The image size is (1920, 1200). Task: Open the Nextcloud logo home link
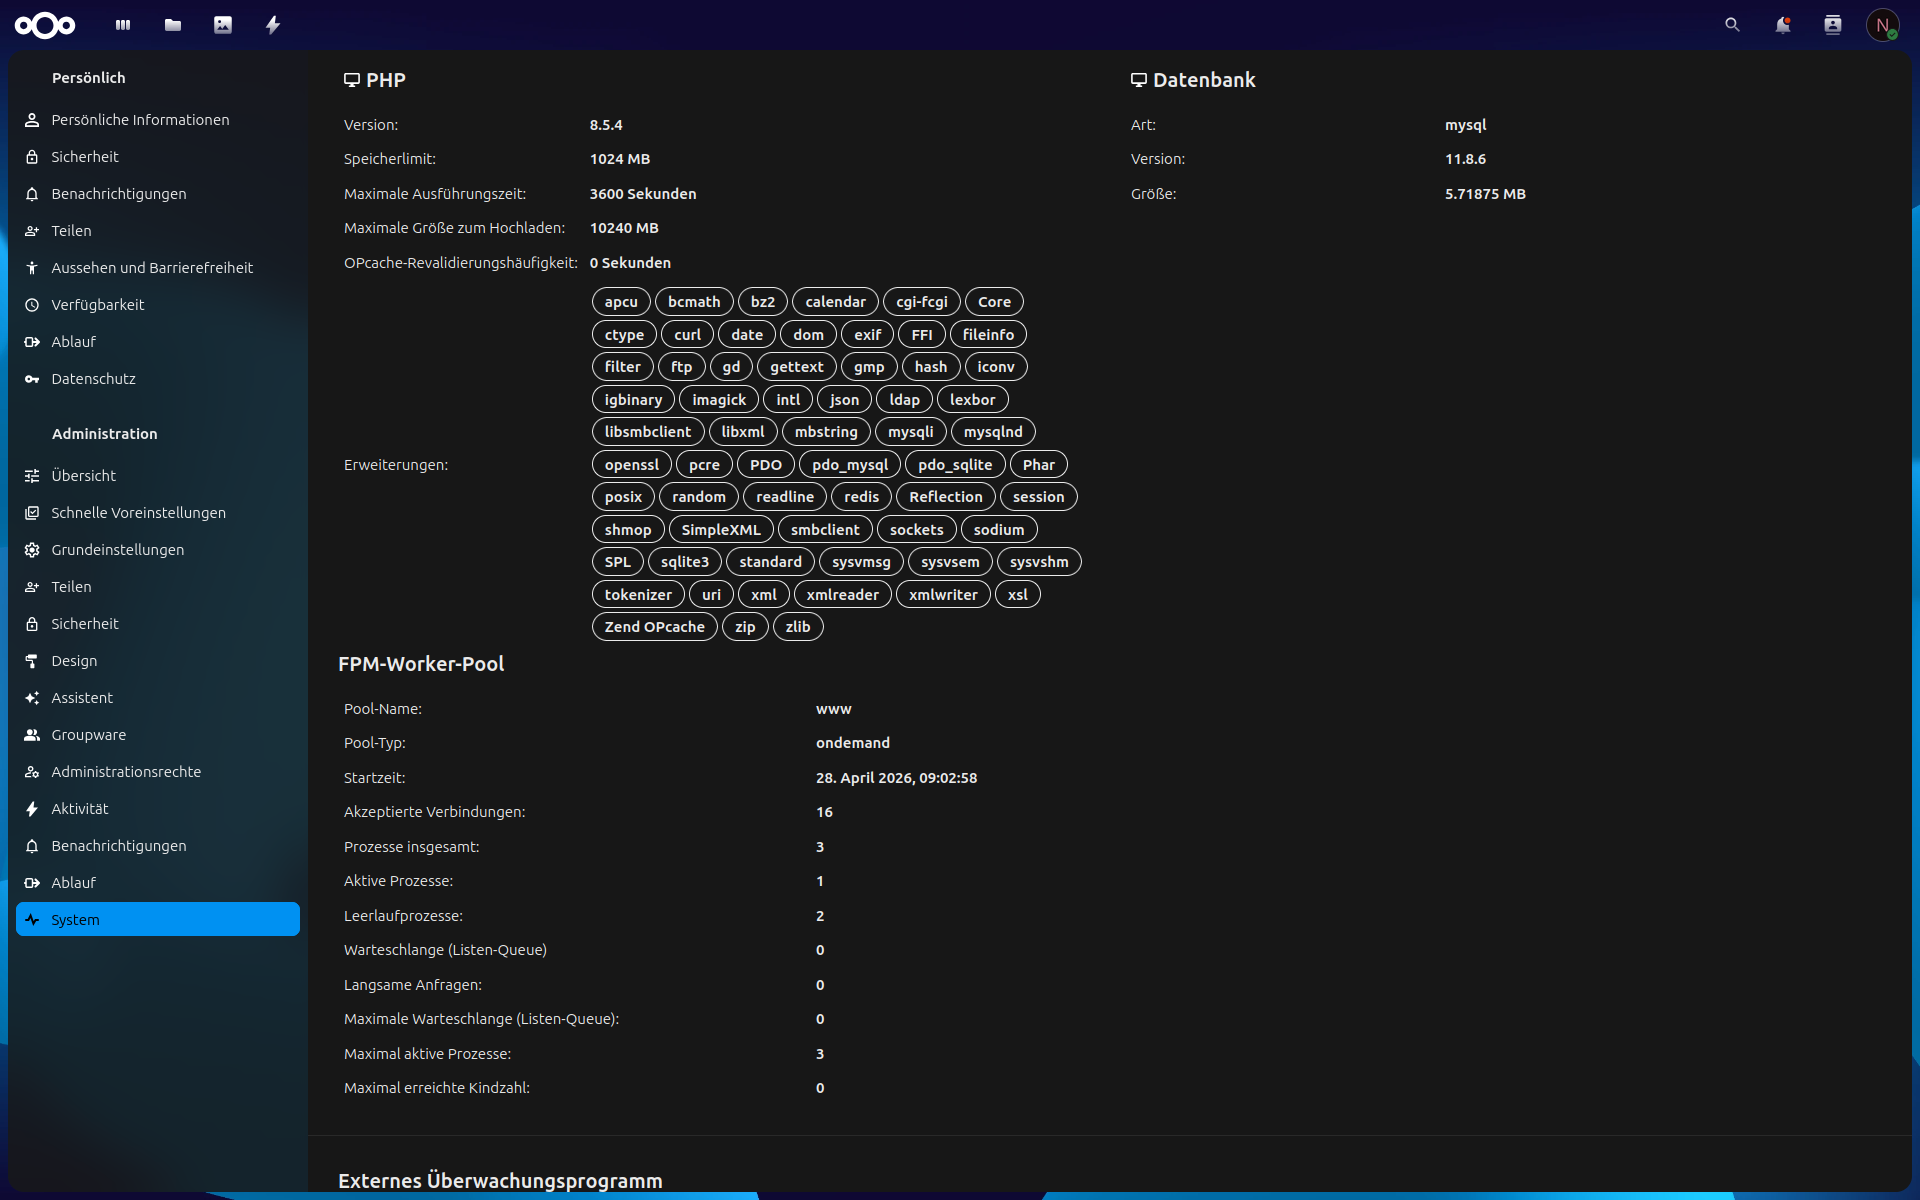pos(45,25)
